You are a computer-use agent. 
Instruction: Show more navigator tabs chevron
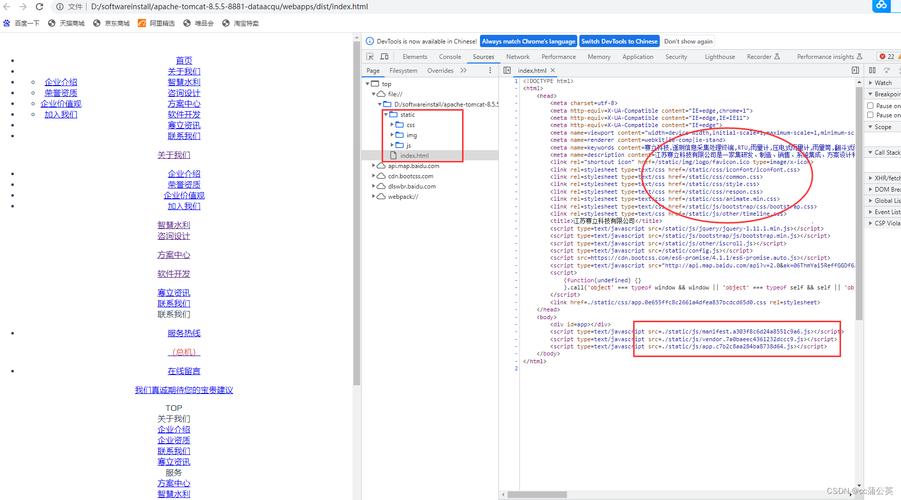point(464,71)
